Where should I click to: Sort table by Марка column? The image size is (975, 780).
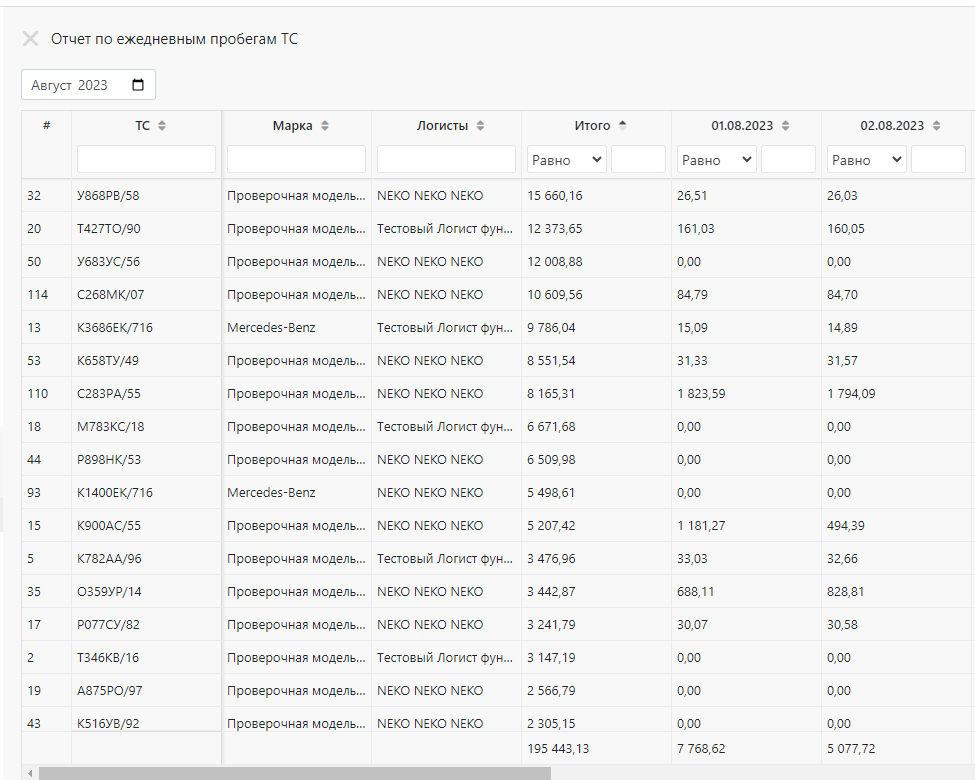coord(325,126)
